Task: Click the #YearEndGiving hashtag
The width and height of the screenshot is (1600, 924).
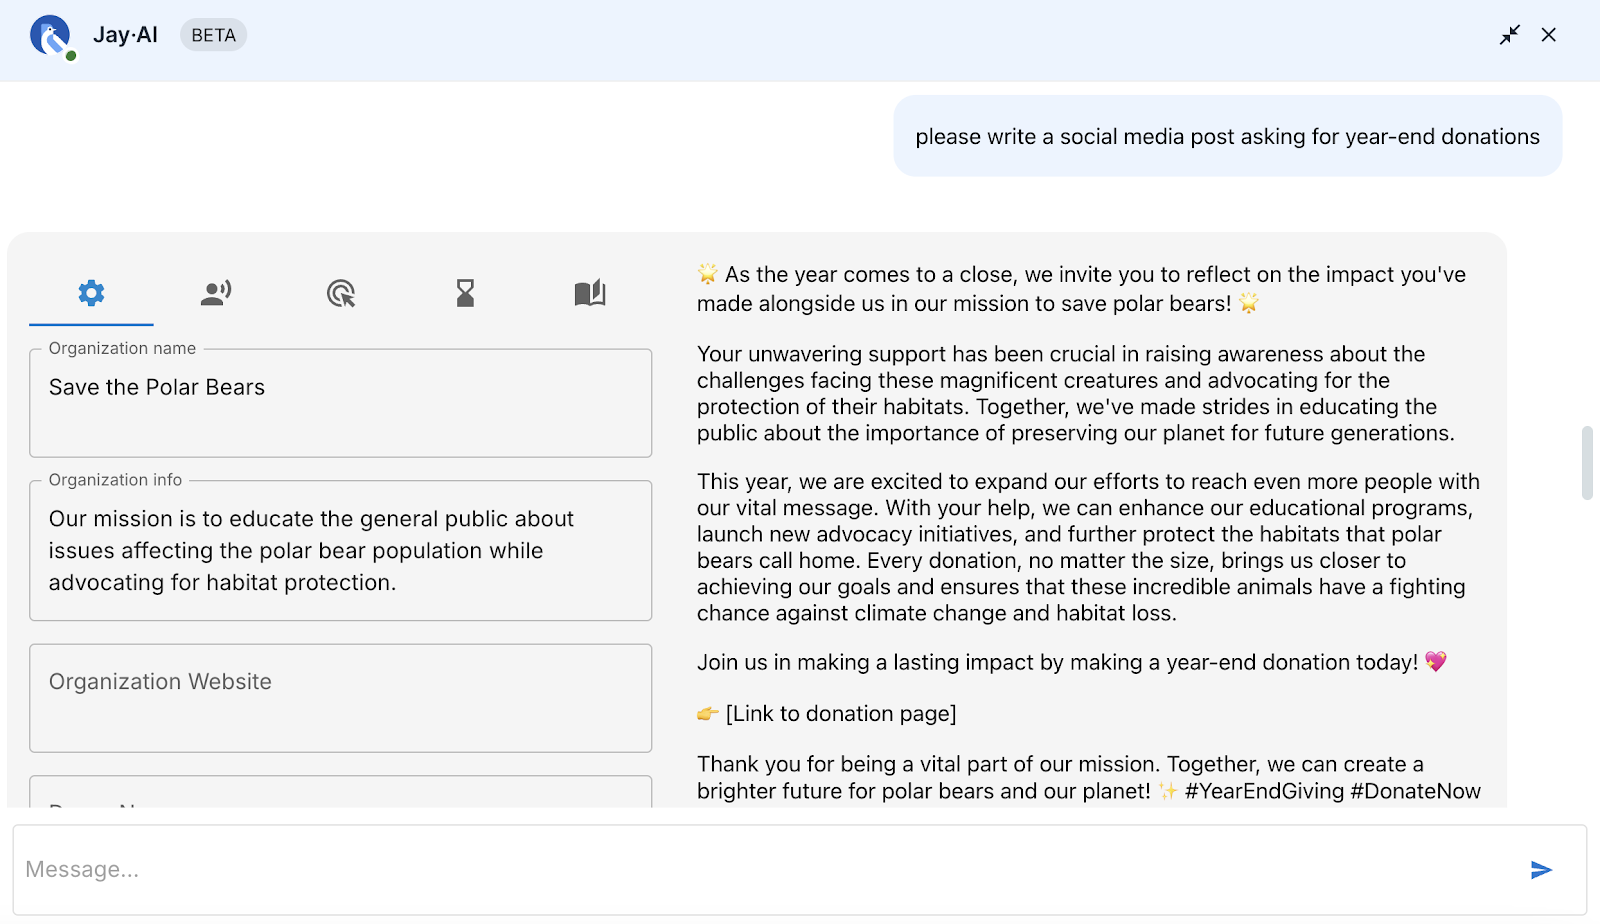Action: pos(1264,791)
